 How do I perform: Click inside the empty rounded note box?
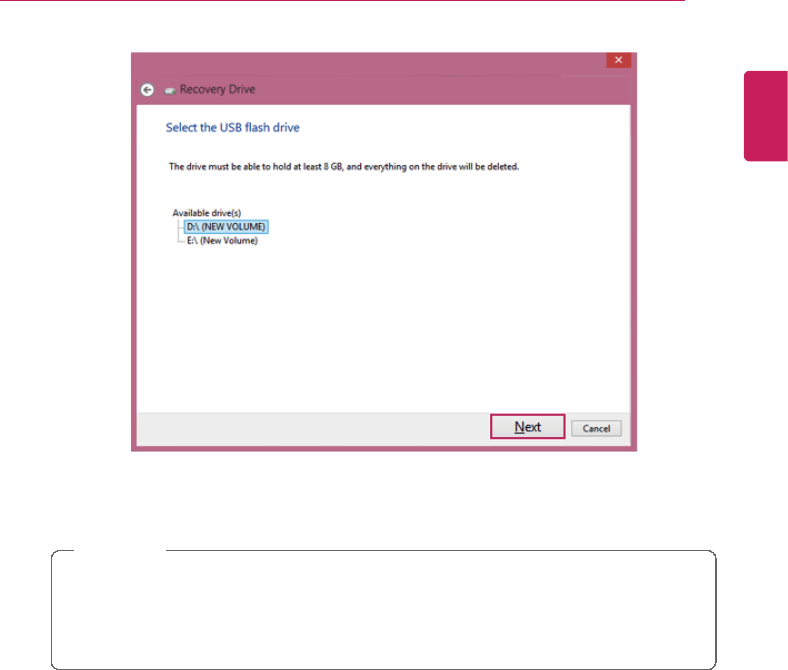click(383, 610)
